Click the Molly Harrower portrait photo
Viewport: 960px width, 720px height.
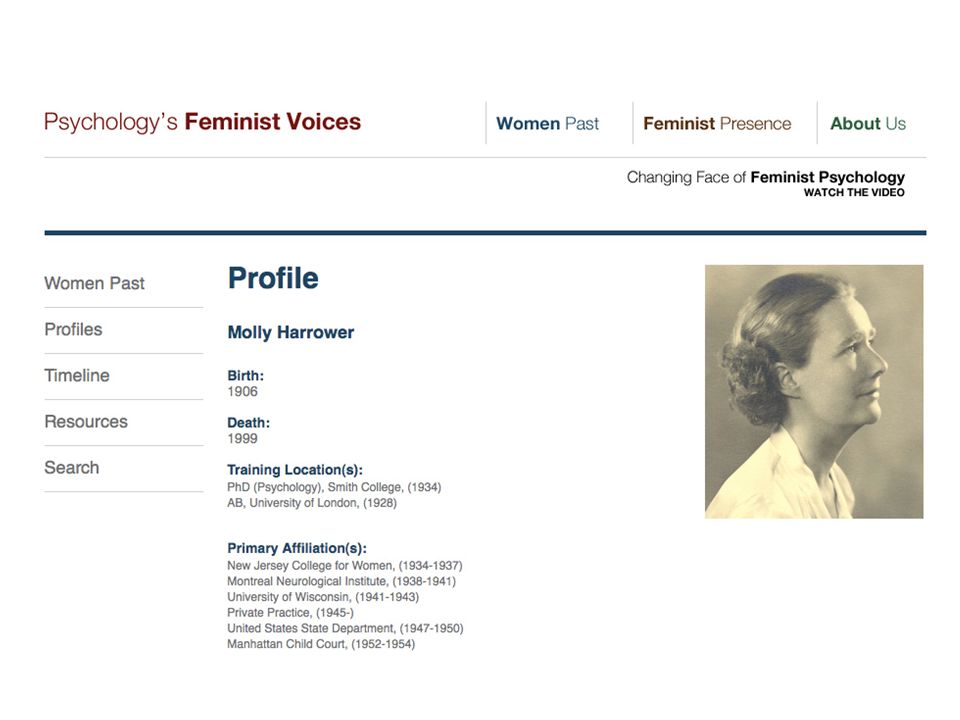click(814, 392)
